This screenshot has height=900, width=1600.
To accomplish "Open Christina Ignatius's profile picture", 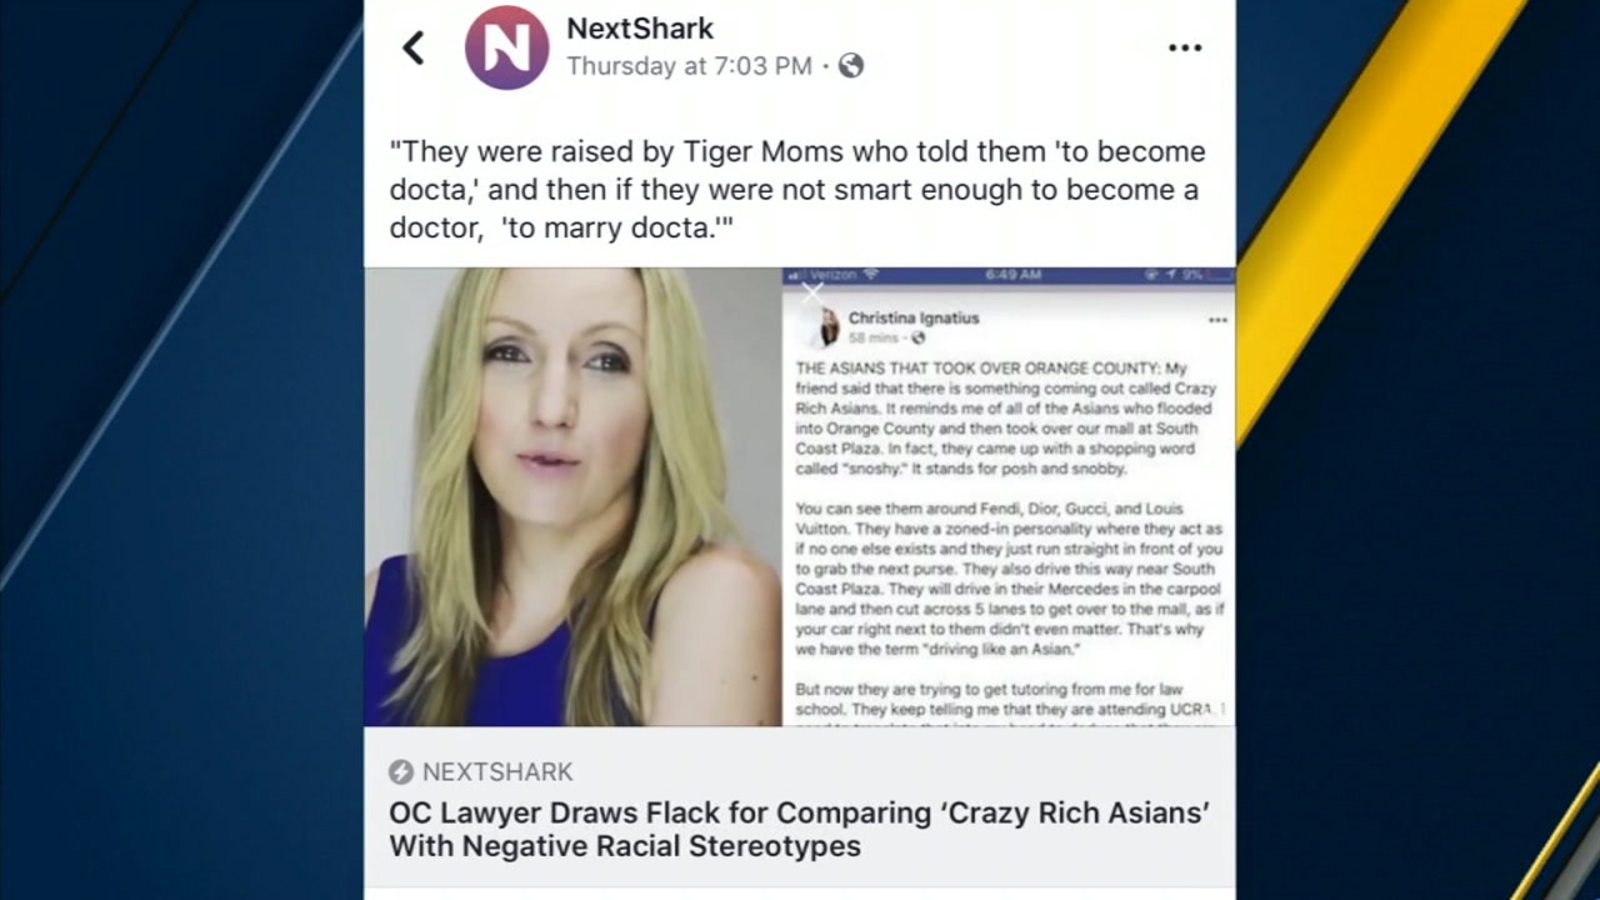I will coord(827,325).
